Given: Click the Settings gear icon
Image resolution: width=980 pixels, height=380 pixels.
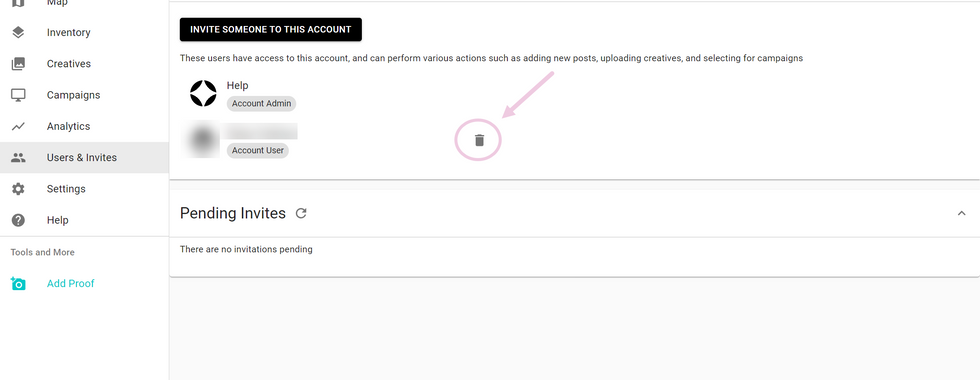Looking at the screenshot, I should (18, 189).
